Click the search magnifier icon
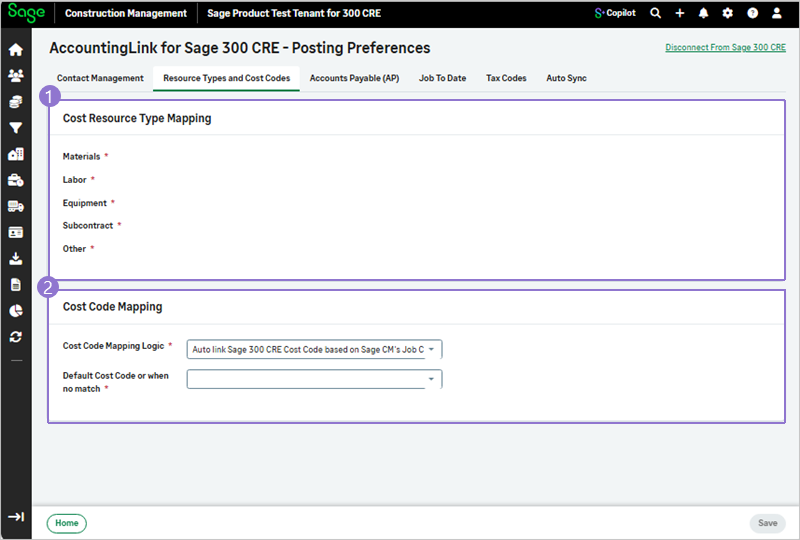This screenshot has width=800, height=540. (656, 13)
